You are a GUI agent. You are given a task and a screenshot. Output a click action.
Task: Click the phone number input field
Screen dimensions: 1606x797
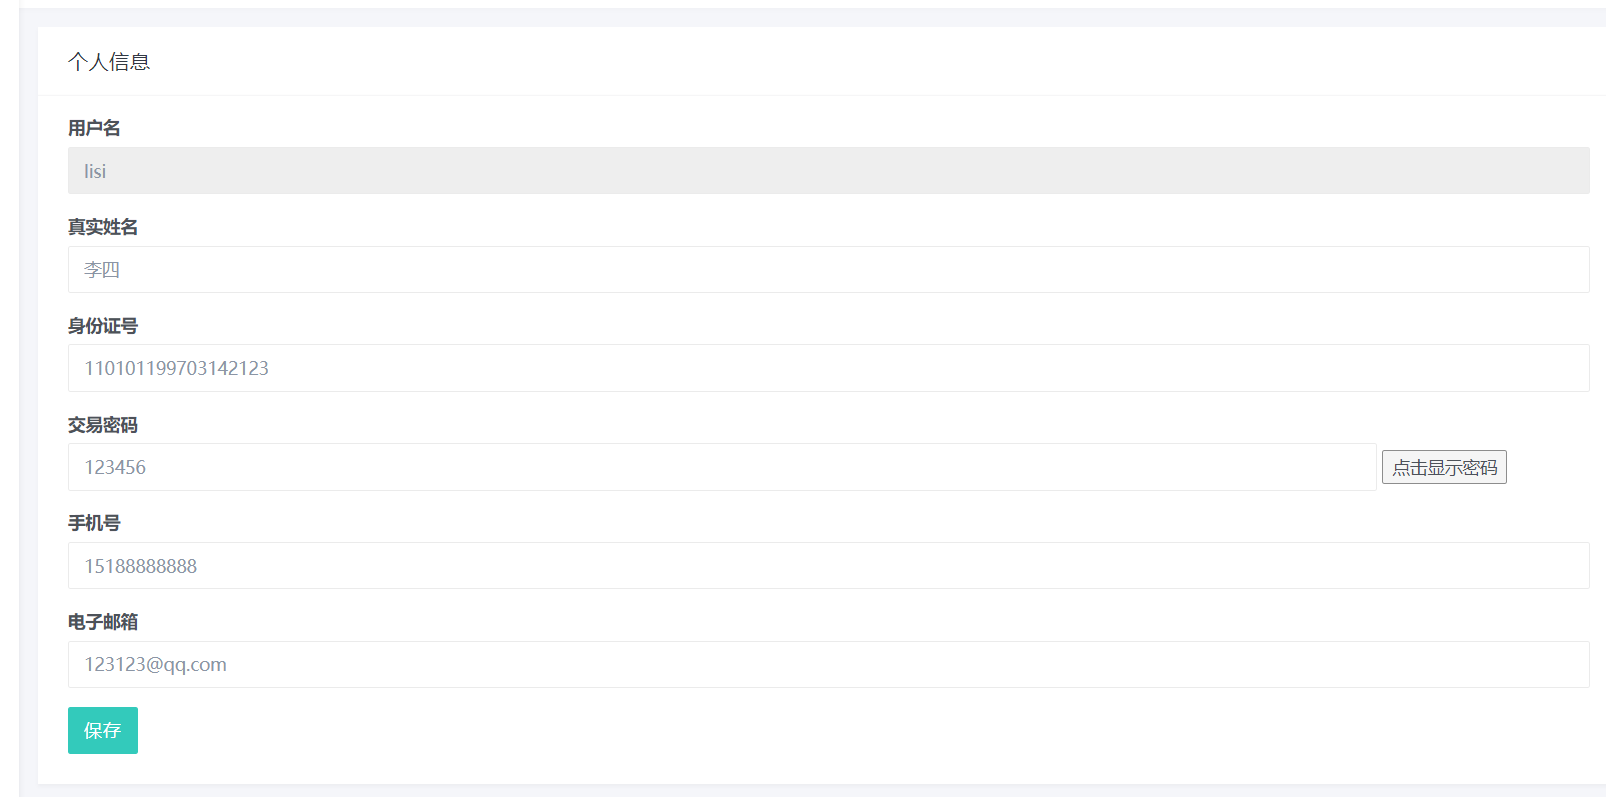pos(828,566)
